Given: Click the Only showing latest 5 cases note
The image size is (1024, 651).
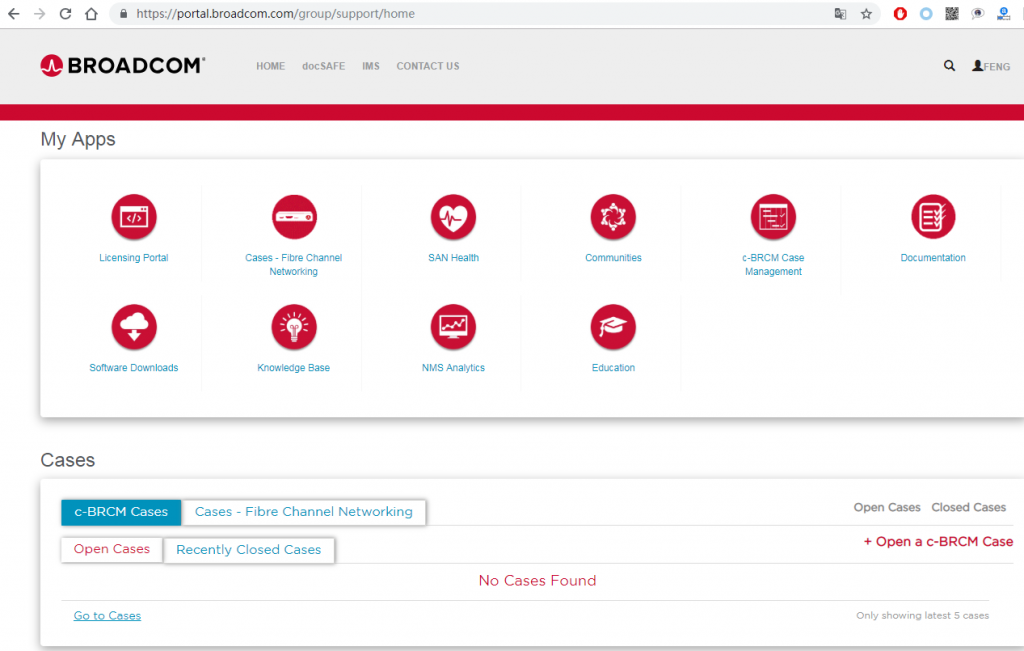Looking at the screenshot, I should tap(923, 616).
